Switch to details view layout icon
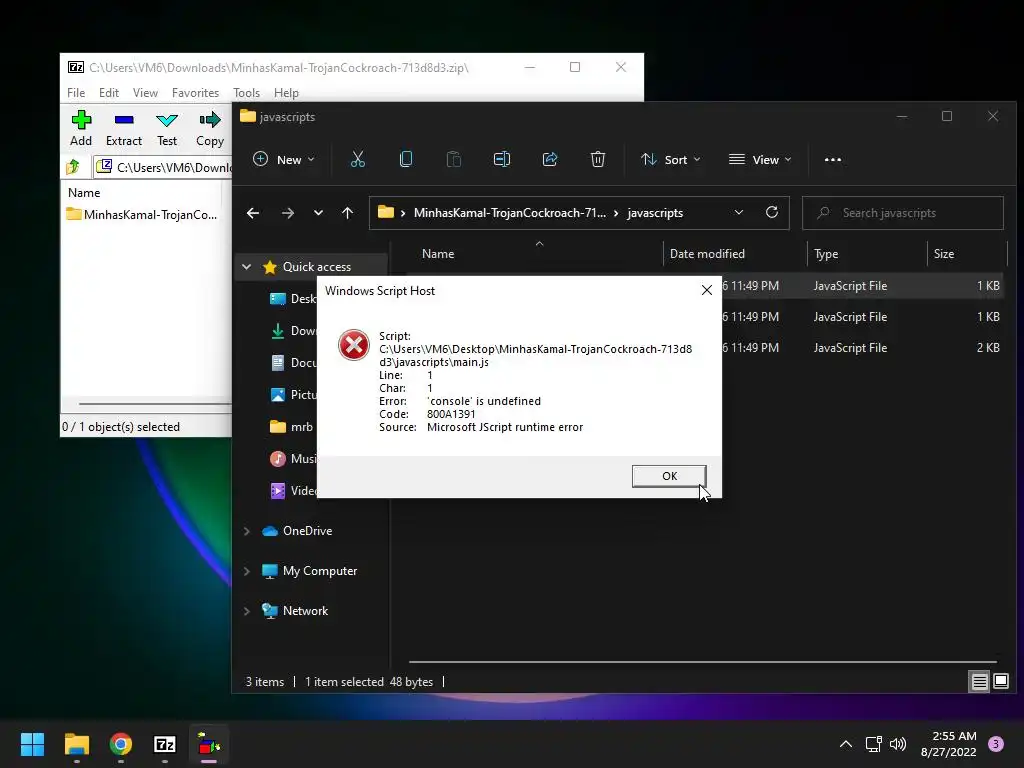The width and height of the screenshot is (1024, 768). coord(980,682)
